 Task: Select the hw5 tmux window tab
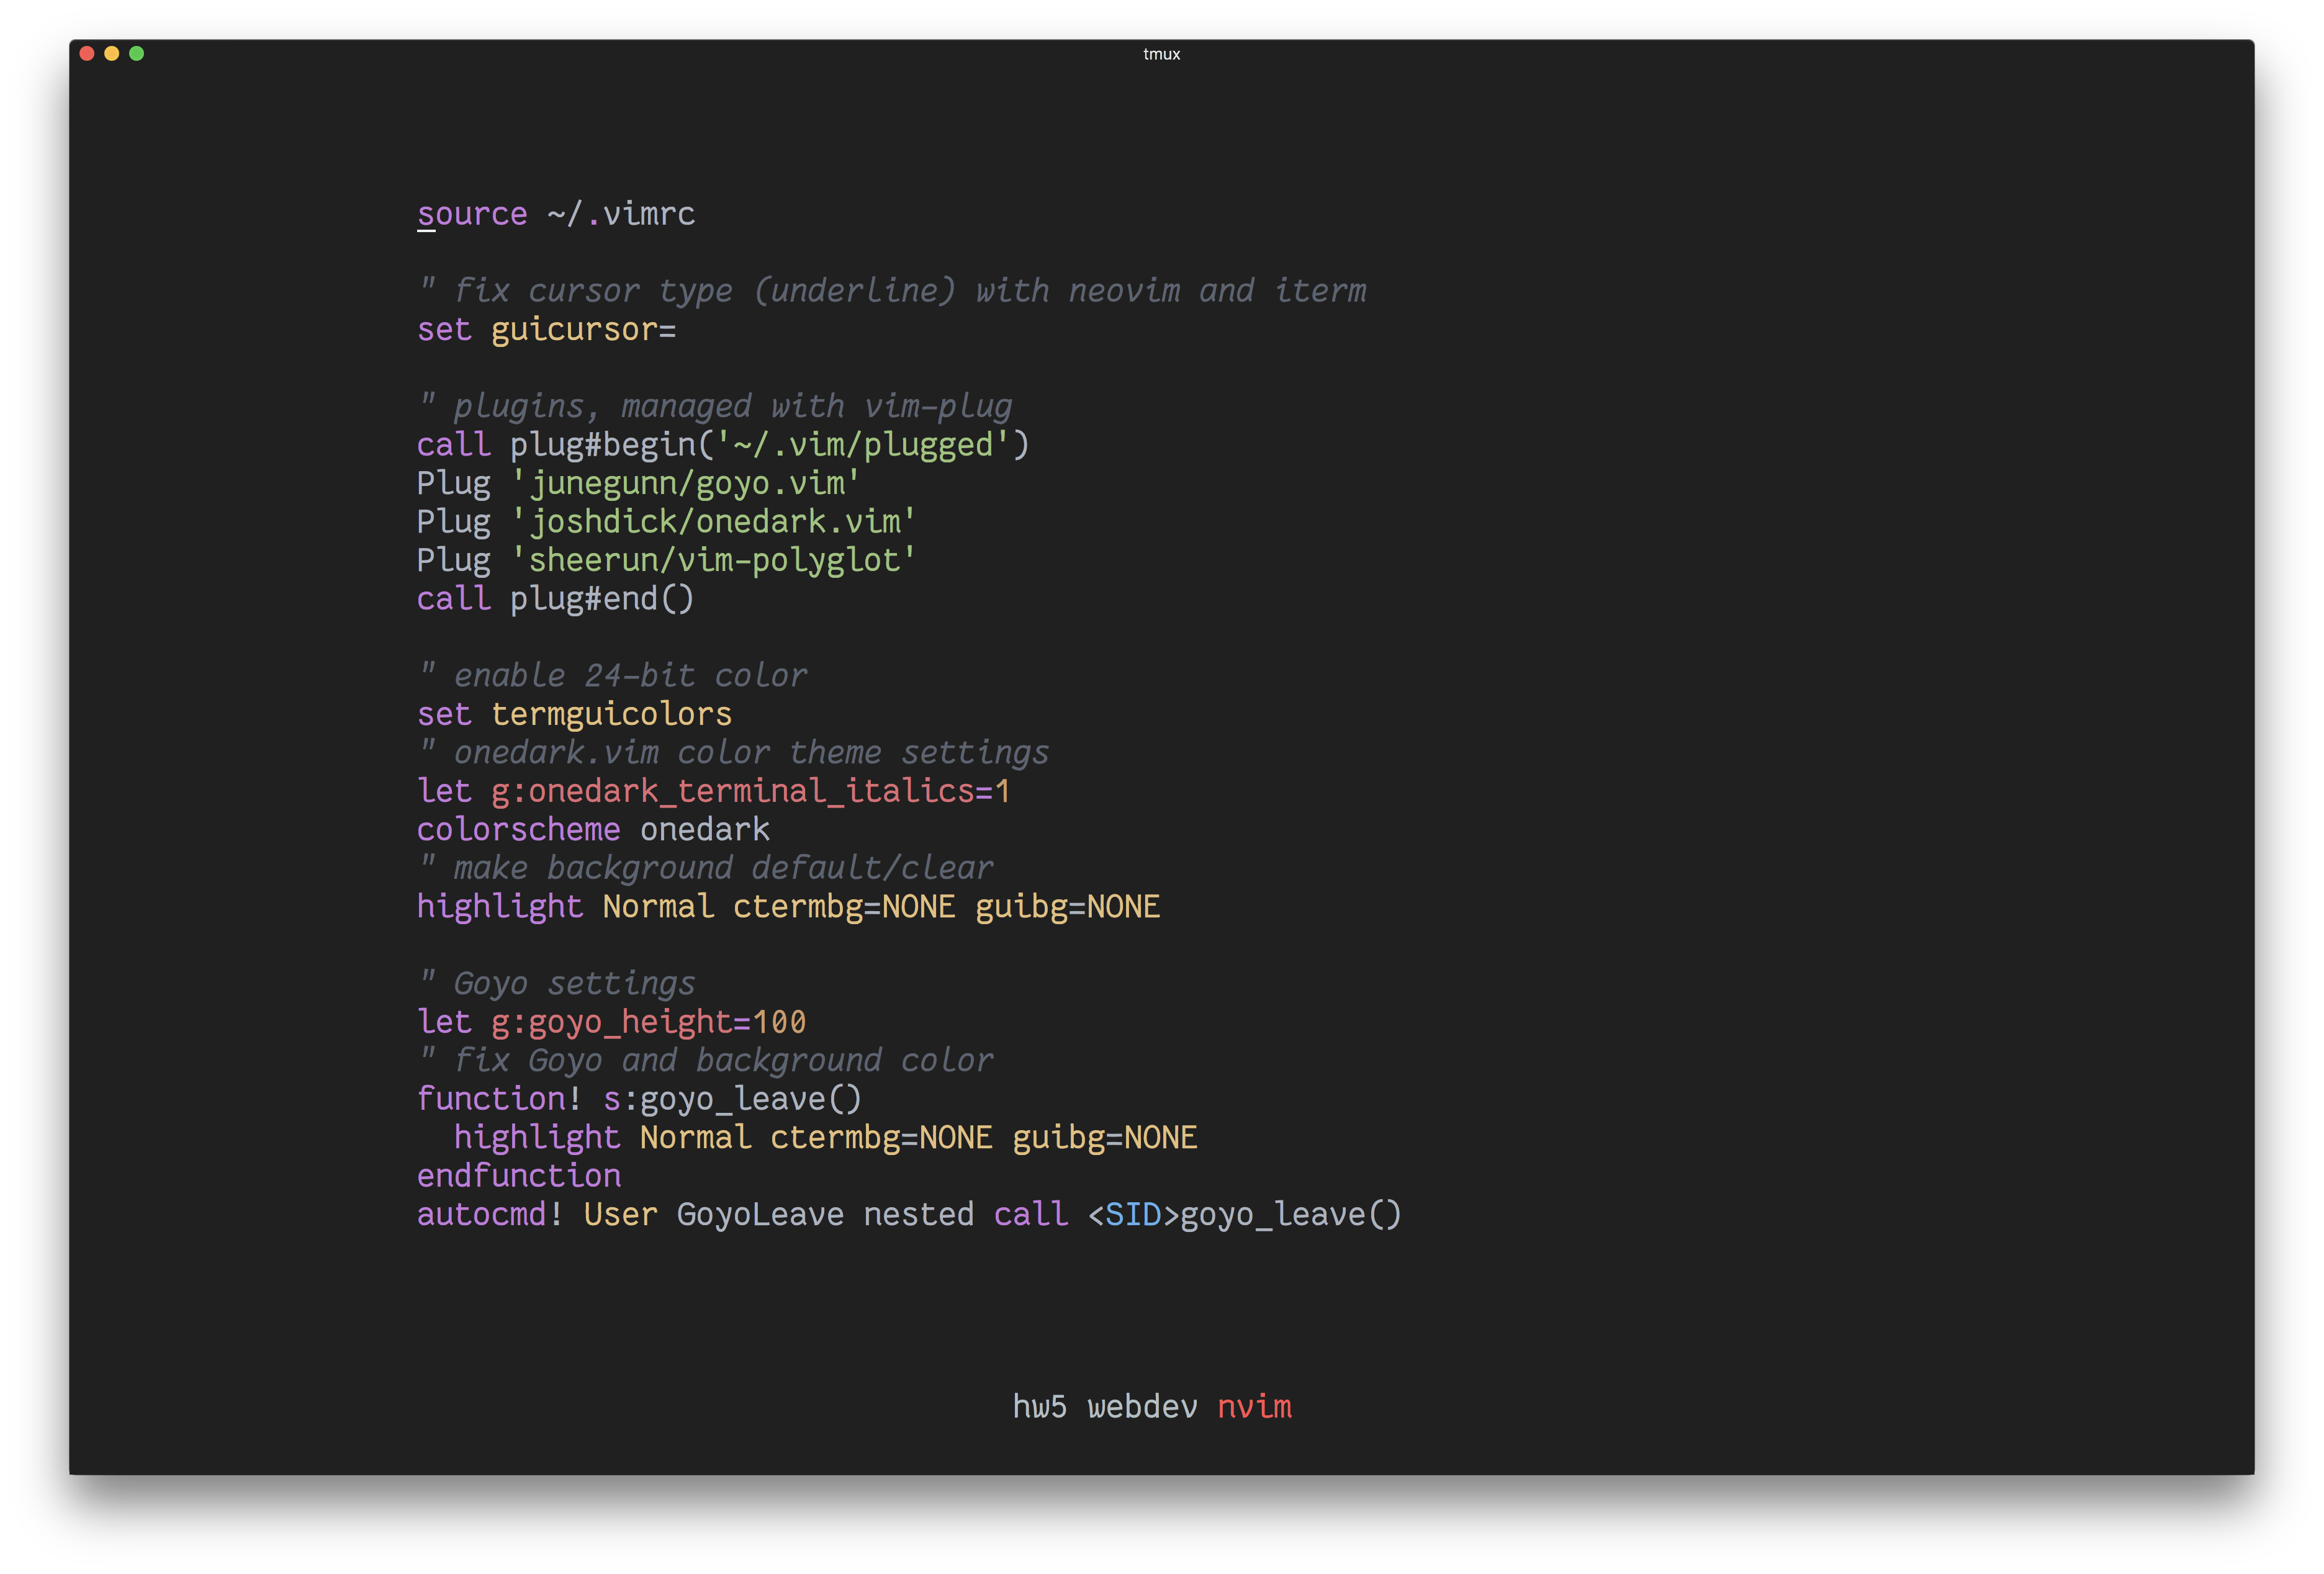pyautogui.click(x=1039, y=1407)
